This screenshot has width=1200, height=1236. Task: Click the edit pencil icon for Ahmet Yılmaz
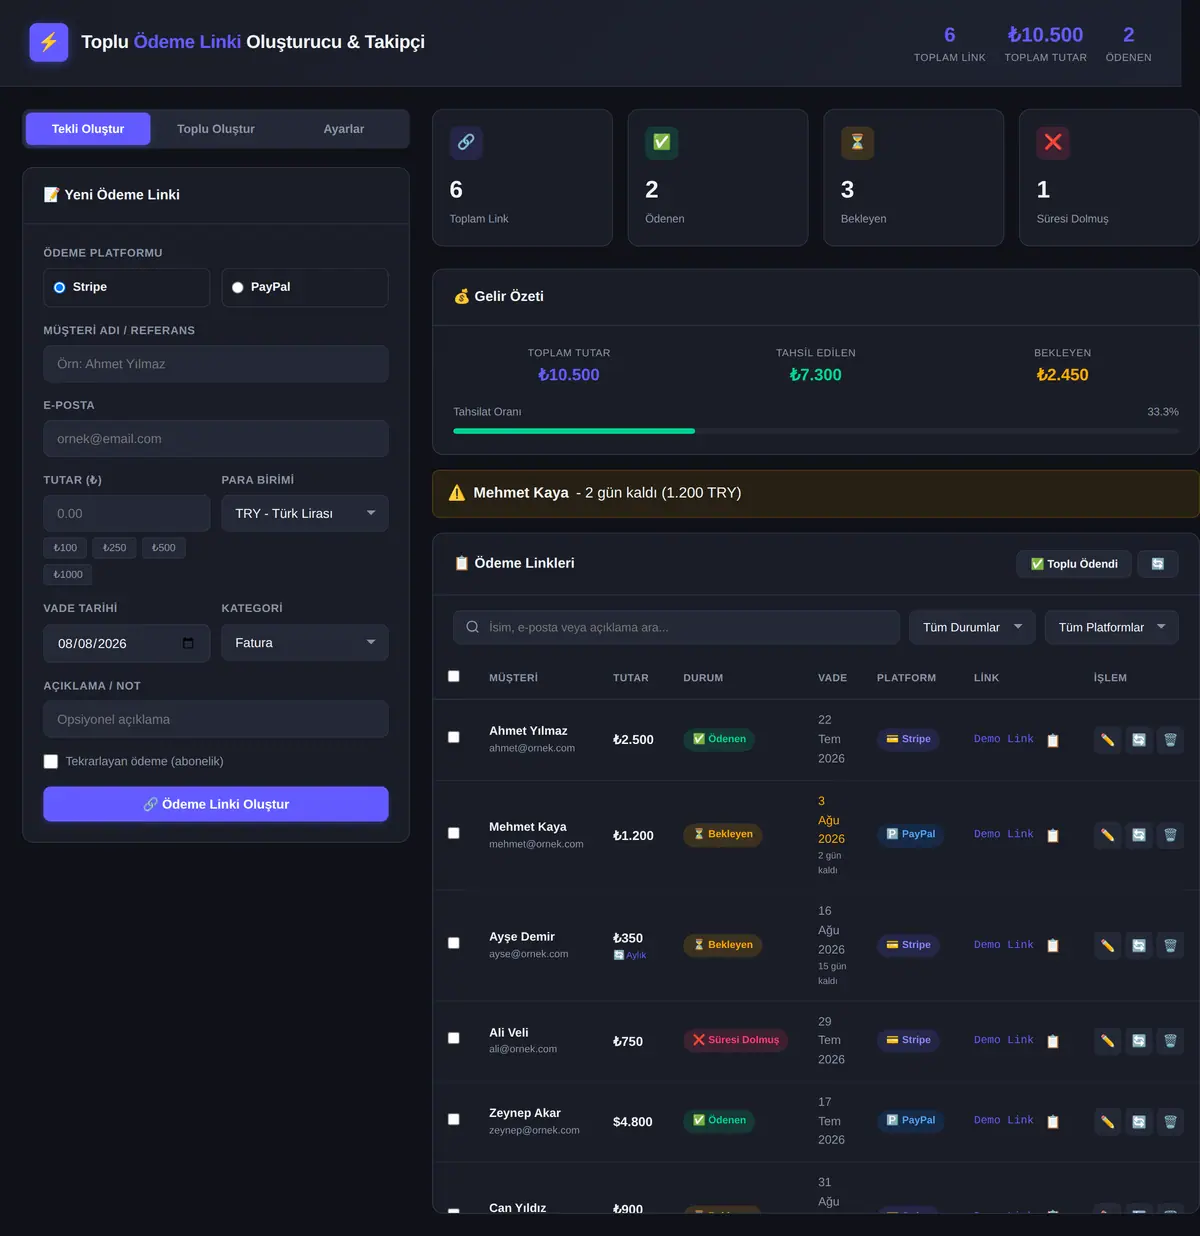pos(1107,740)
